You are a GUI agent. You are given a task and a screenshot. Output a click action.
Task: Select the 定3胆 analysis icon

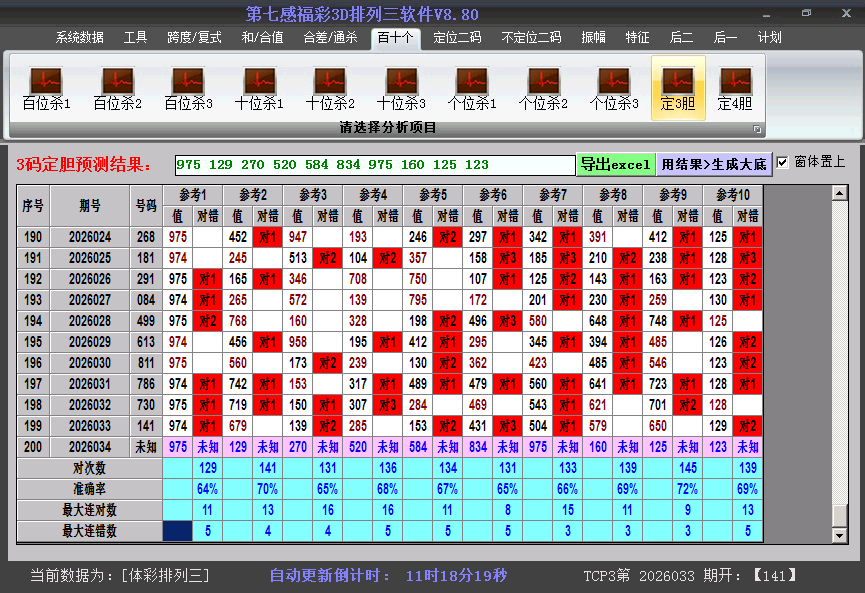tap(678, 88)
